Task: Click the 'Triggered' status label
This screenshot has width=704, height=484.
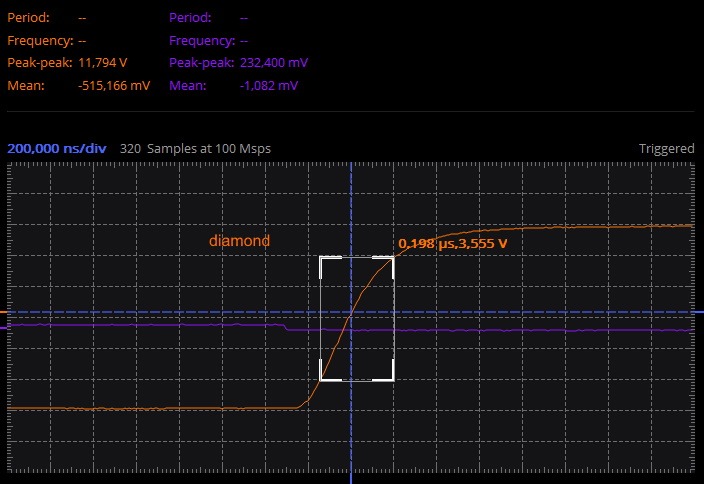Action: coord(666,149)
